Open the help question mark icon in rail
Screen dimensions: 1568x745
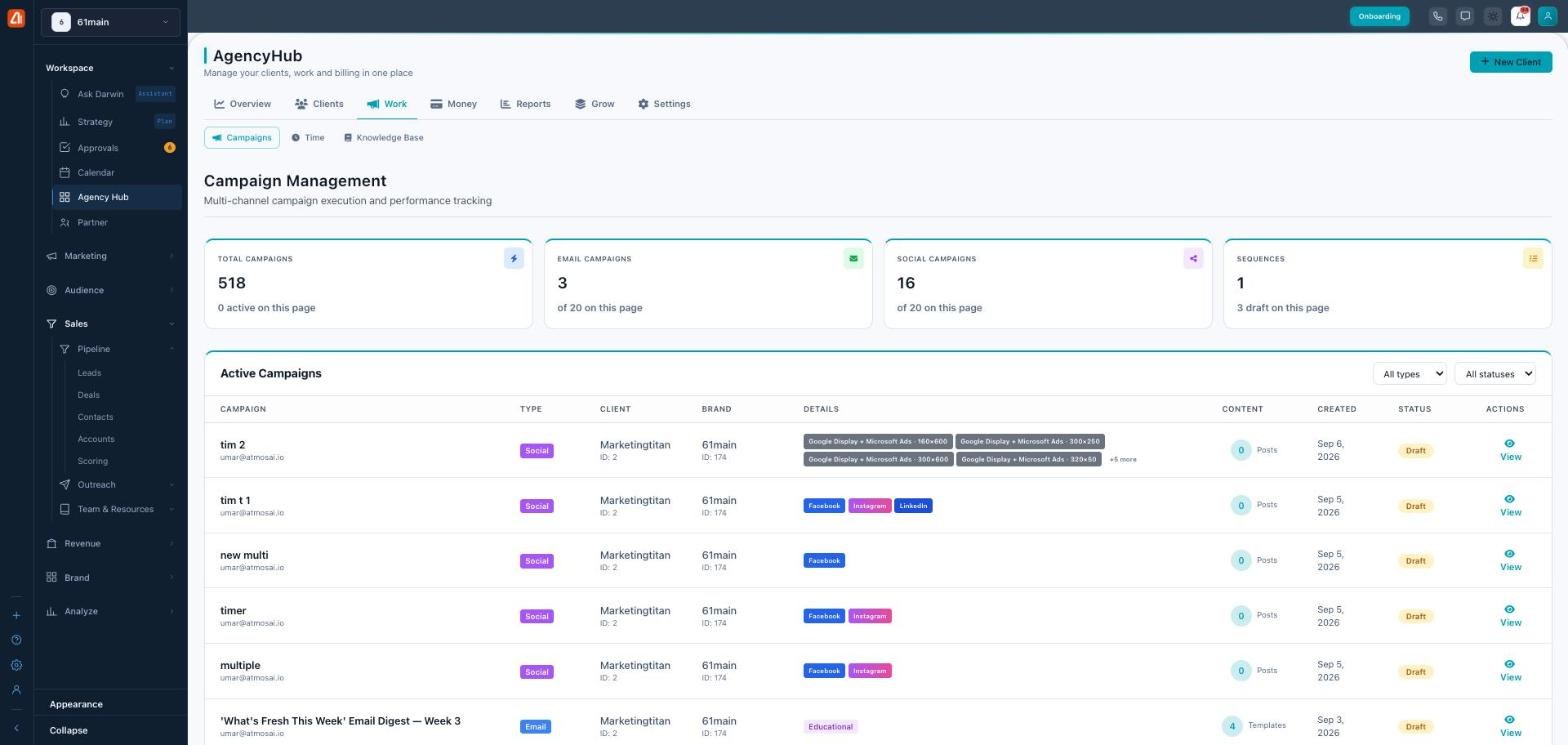click(16, 640)
